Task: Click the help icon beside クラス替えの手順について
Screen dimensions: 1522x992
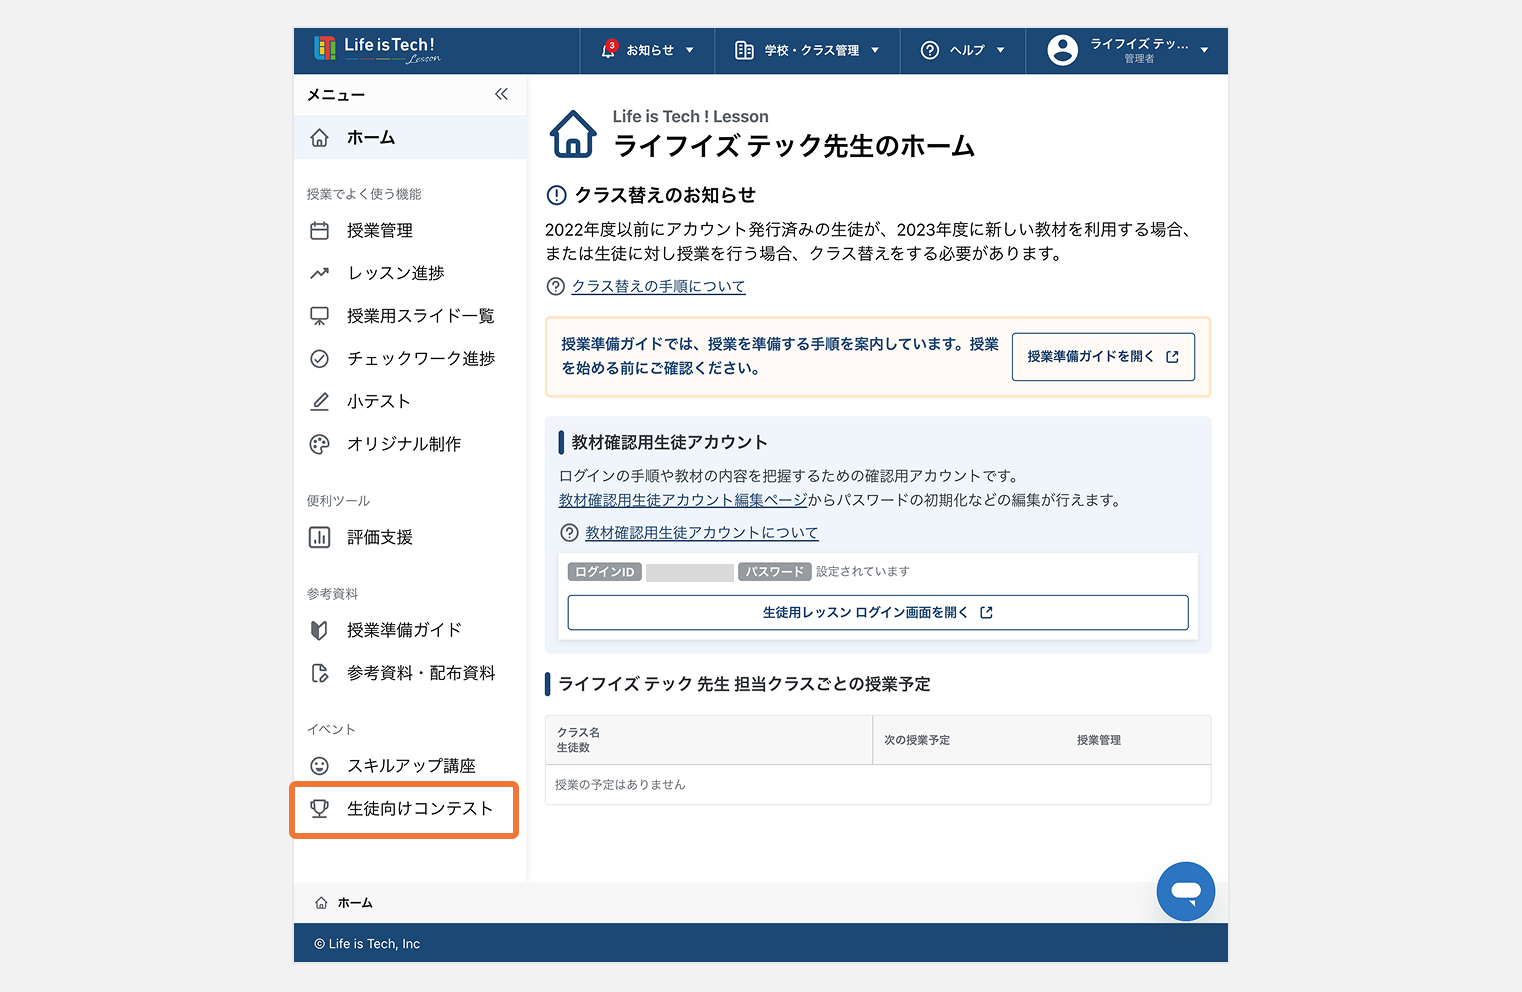Action: pos(556,287)
